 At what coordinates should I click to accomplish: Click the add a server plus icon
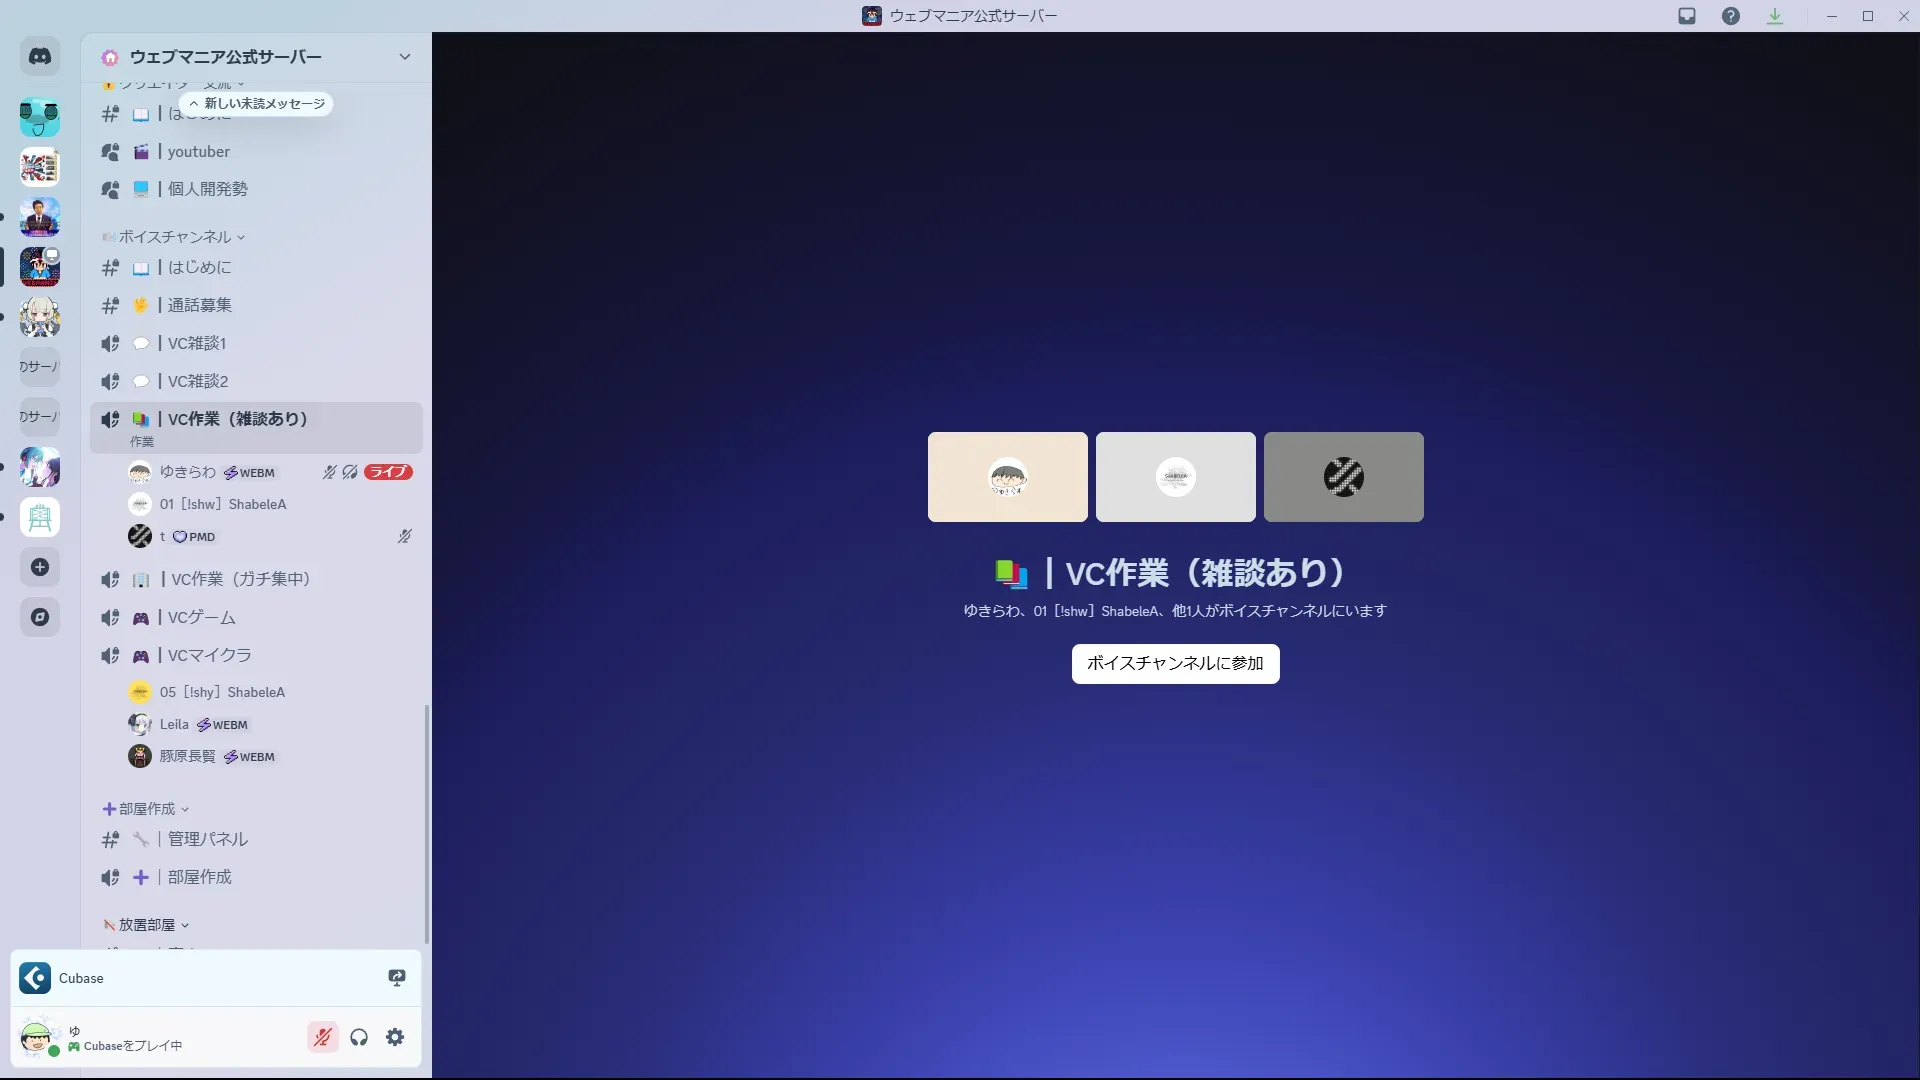pos(40,567)
